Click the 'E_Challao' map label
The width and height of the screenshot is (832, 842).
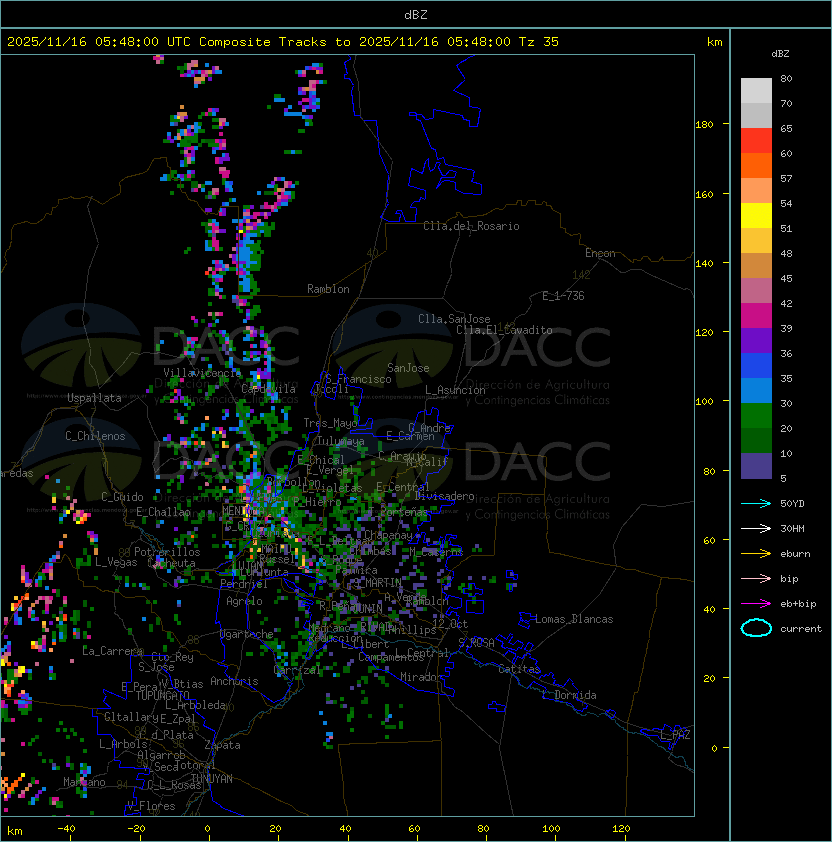163,512
